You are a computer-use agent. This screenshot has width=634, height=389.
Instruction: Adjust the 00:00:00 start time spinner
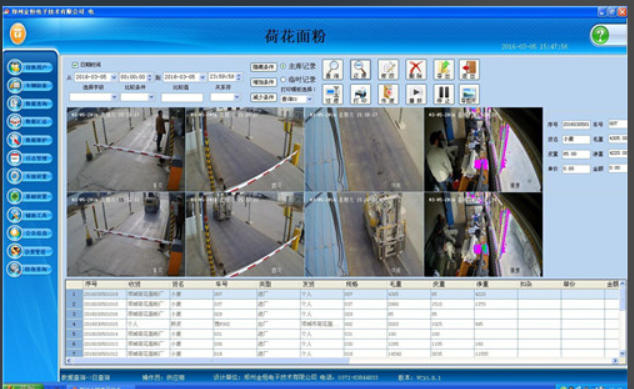(x=150, y=77)
